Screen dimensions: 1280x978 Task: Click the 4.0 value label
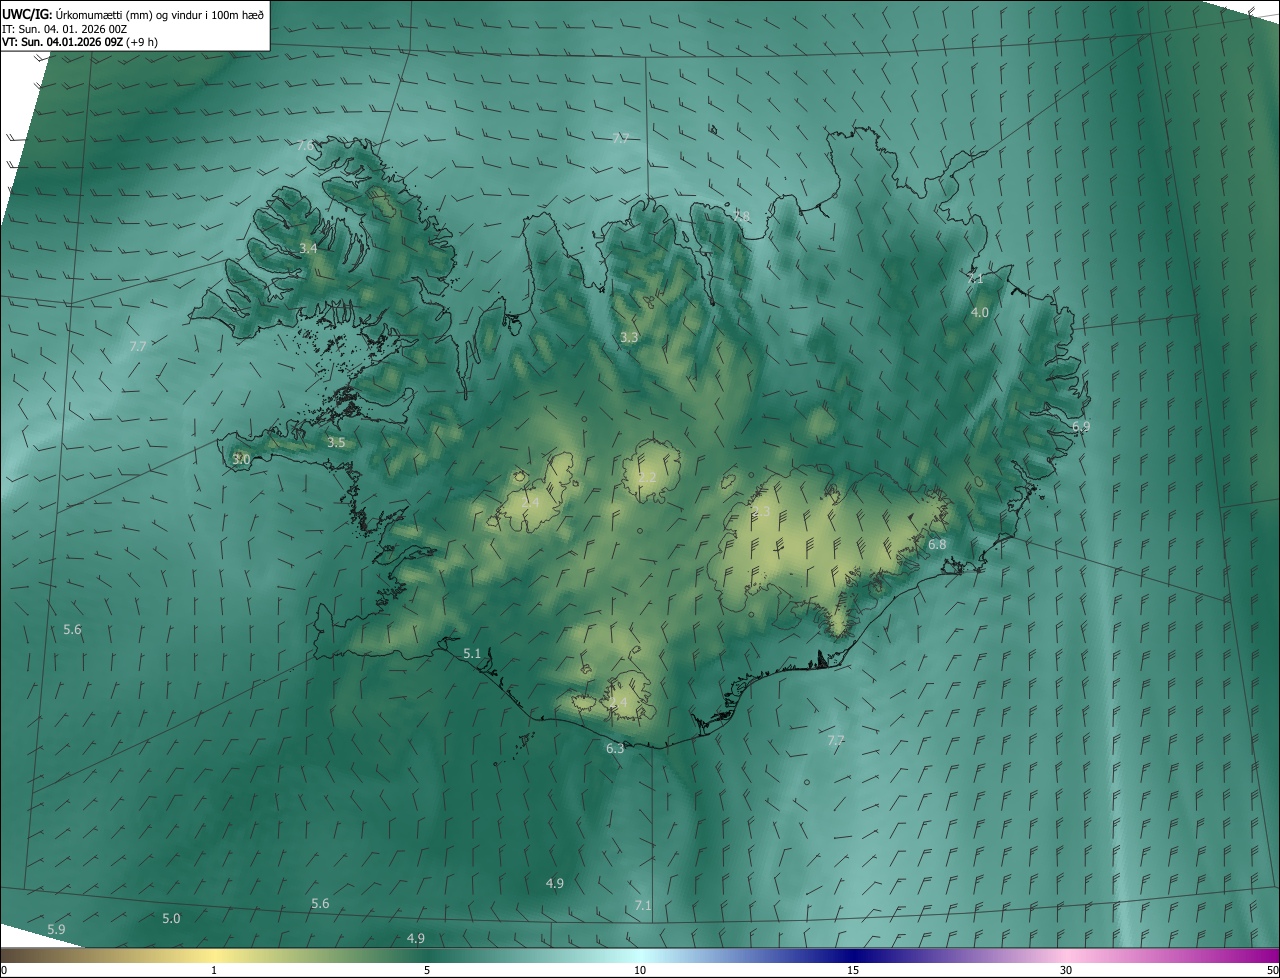(980, 312)
